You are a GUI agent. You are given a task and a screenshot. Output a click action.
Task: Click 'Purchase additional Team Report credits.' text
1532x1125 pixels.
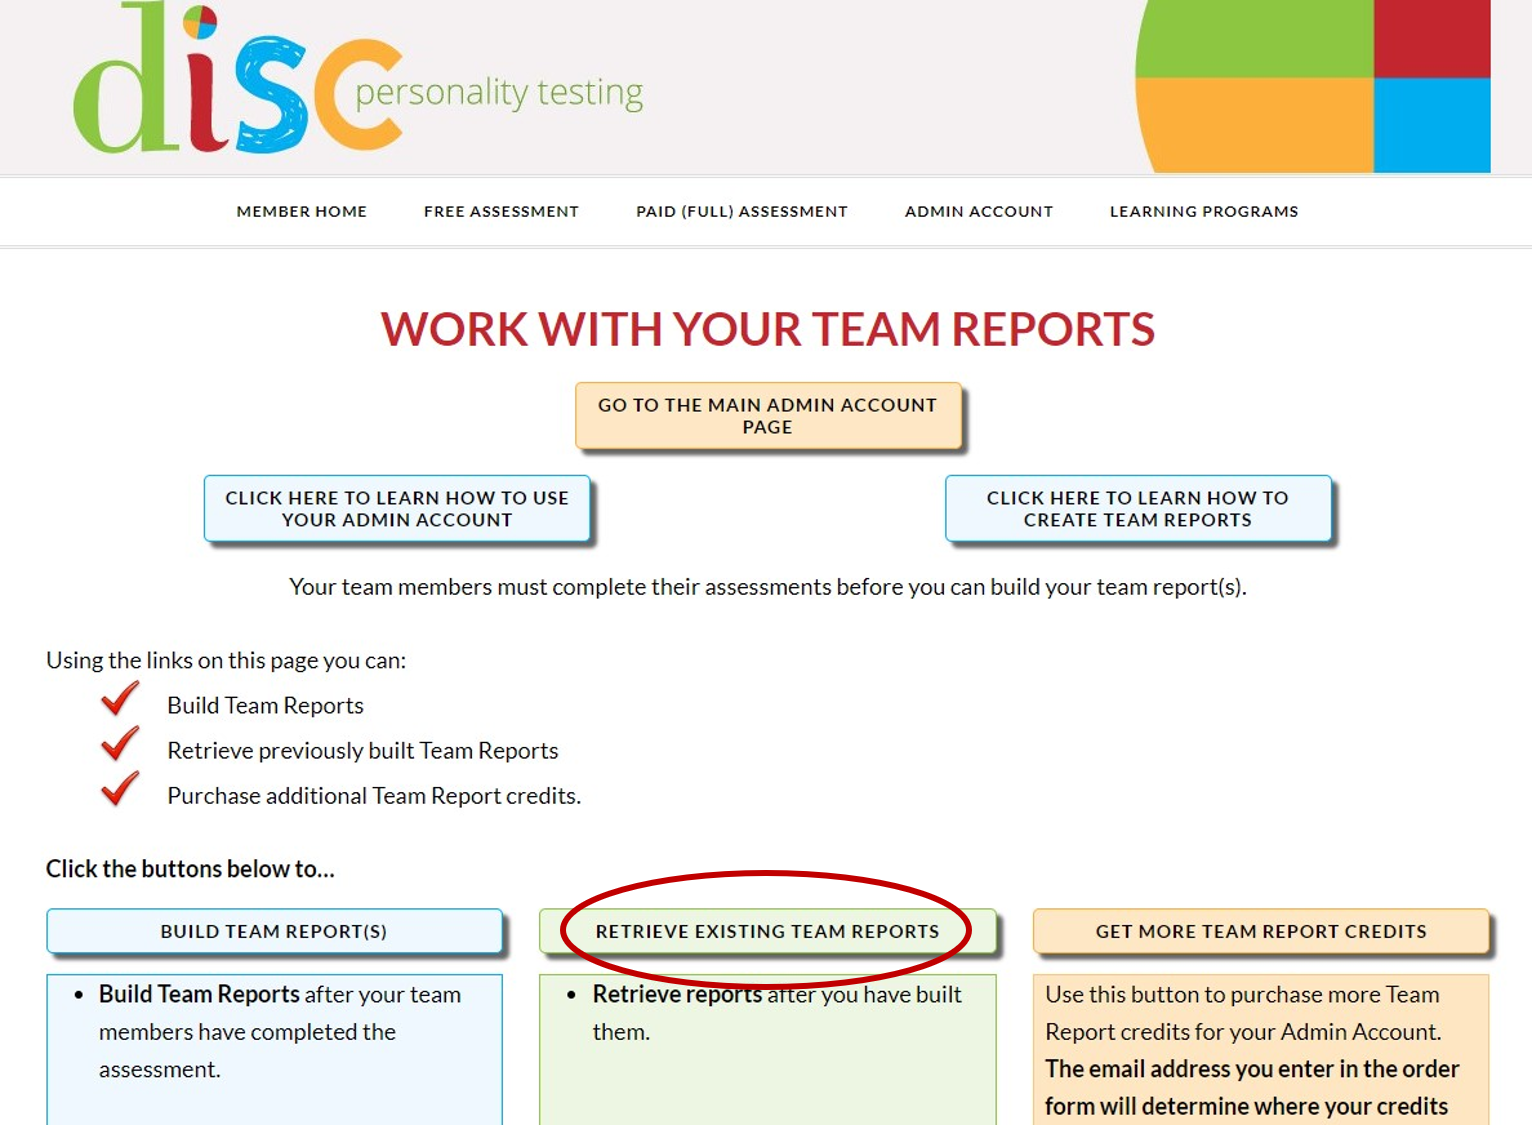point(374,796)
